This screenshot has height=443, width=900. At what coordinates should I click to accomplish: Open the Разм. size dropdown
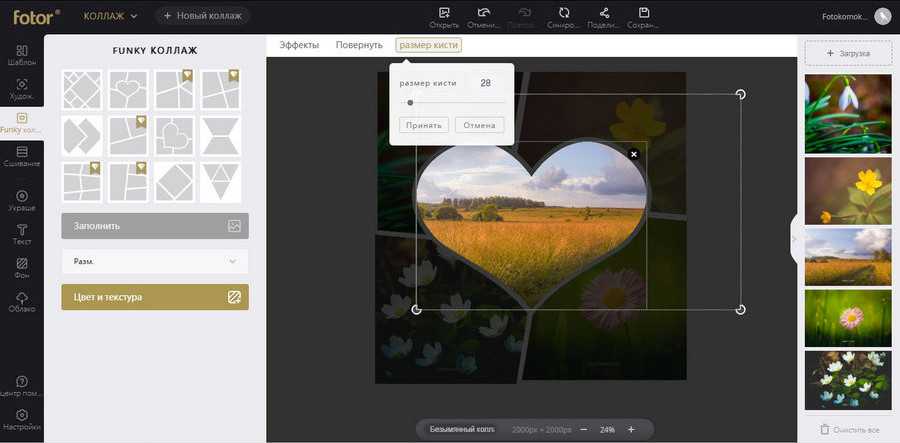(155, 261)
